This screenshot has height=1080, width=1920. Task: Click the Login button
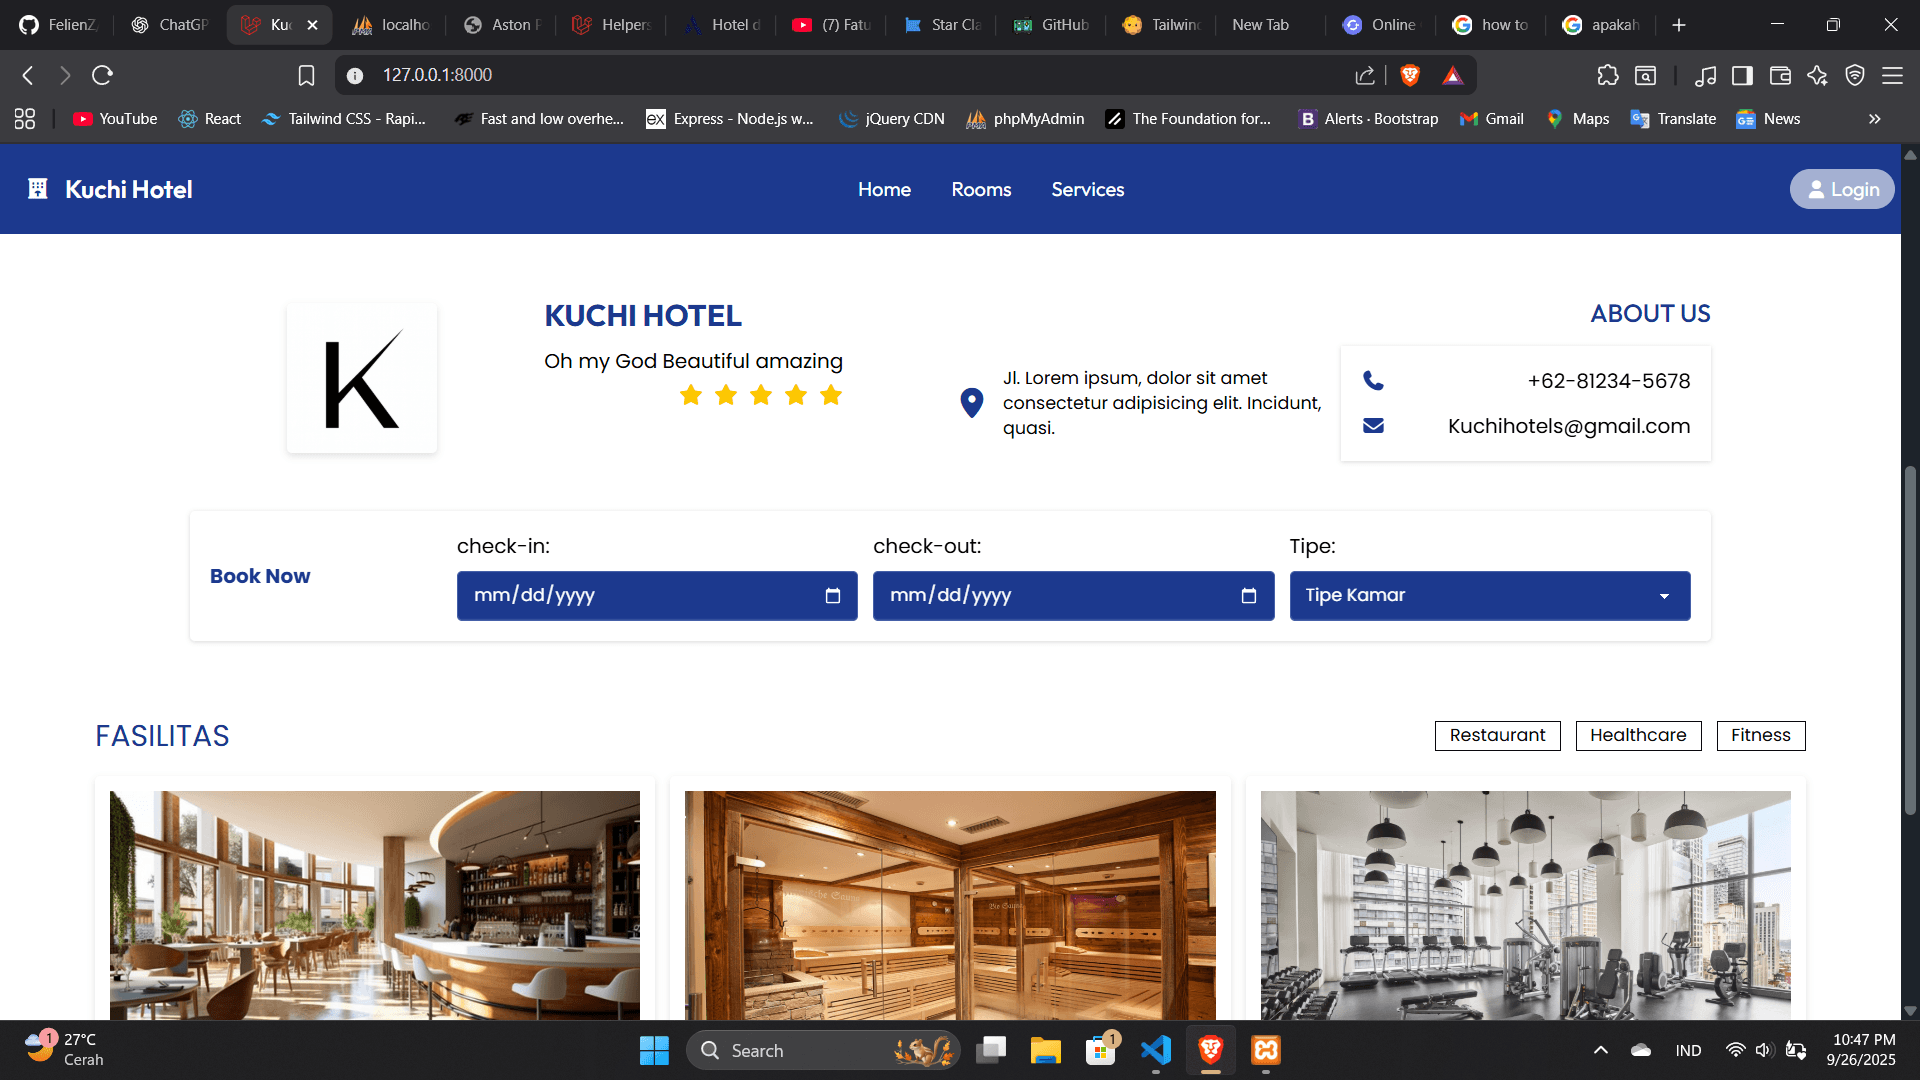coord(1841,190)
